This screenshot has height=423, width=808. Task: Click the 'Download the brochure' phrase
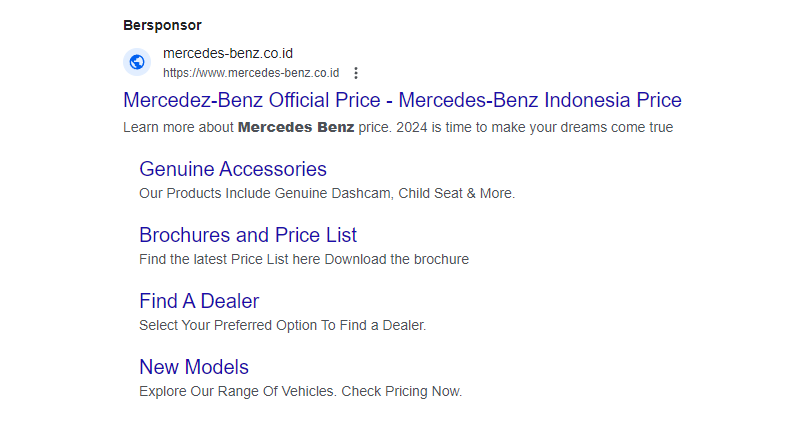[396, 259]
